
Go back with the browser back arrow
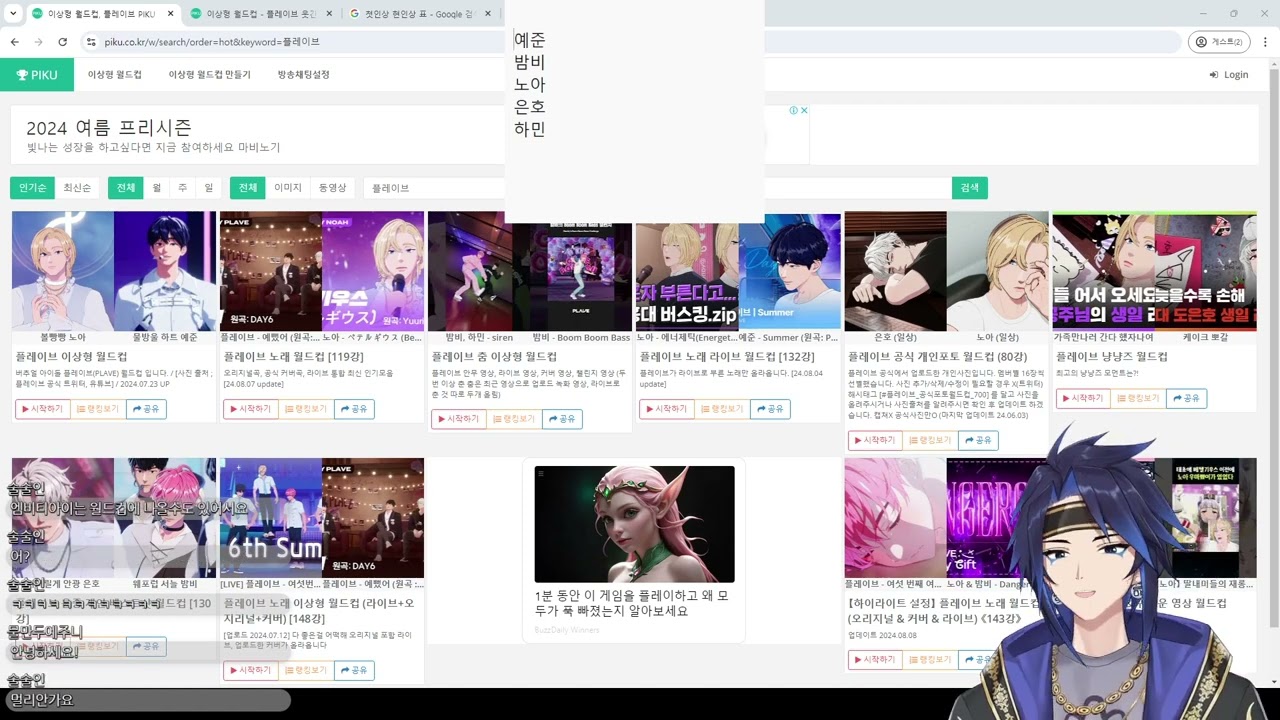point(14,42)
